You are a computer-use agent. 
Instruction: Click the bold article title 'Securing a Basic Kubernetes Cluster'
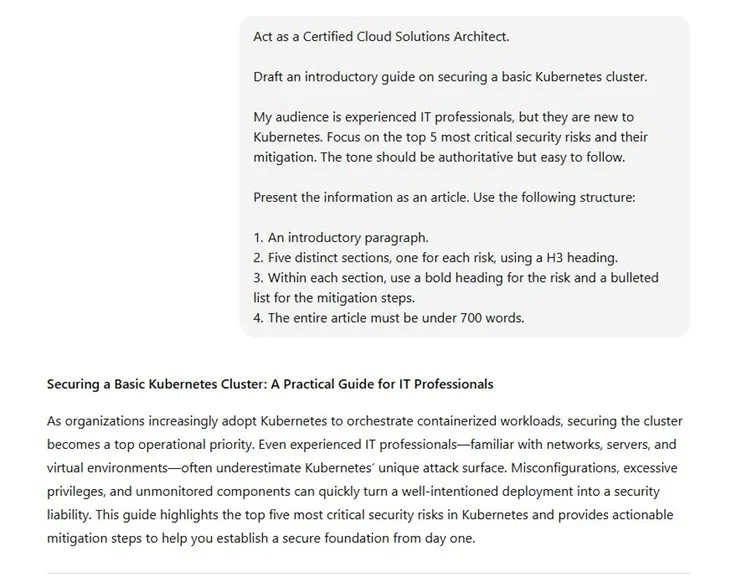click(x=156, y=384)
